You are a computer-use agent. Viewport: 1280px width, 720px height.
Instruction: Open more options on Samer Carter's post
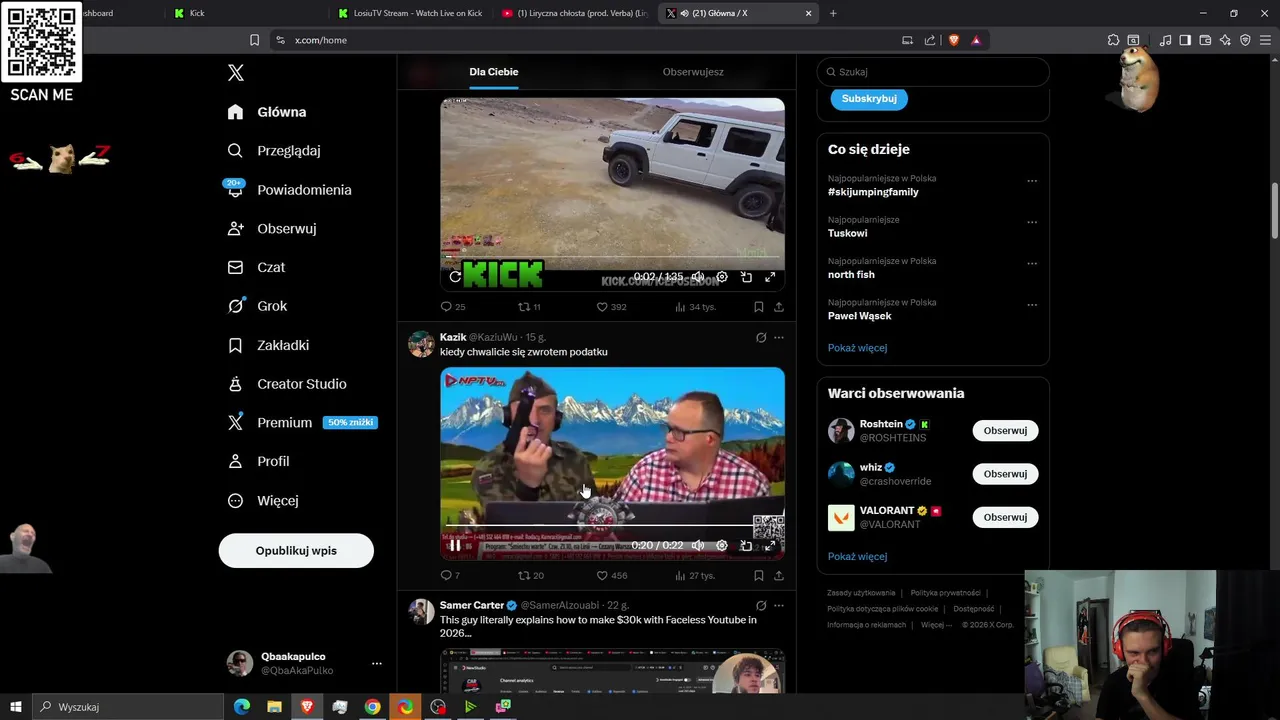point(779,606)
